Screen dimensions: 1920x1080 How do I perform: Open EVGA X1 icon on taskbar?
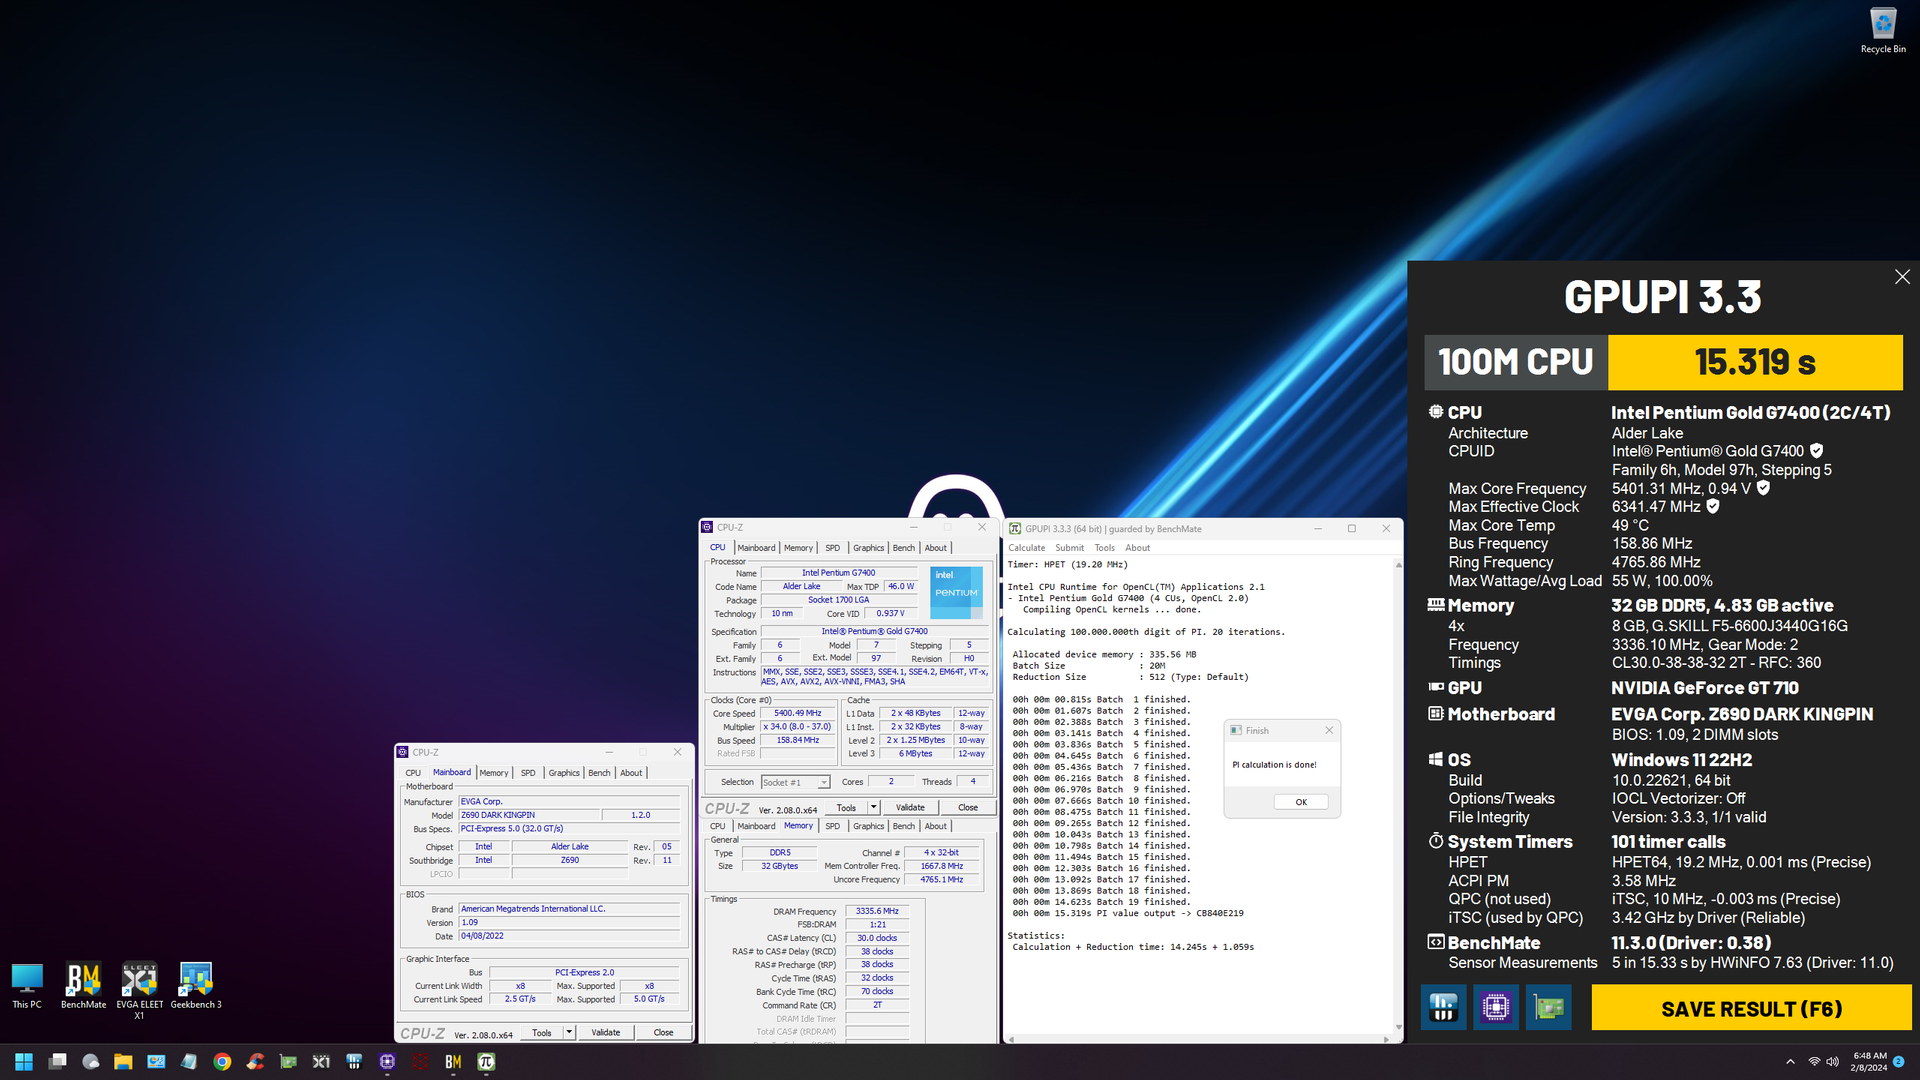click(321, 1062)
